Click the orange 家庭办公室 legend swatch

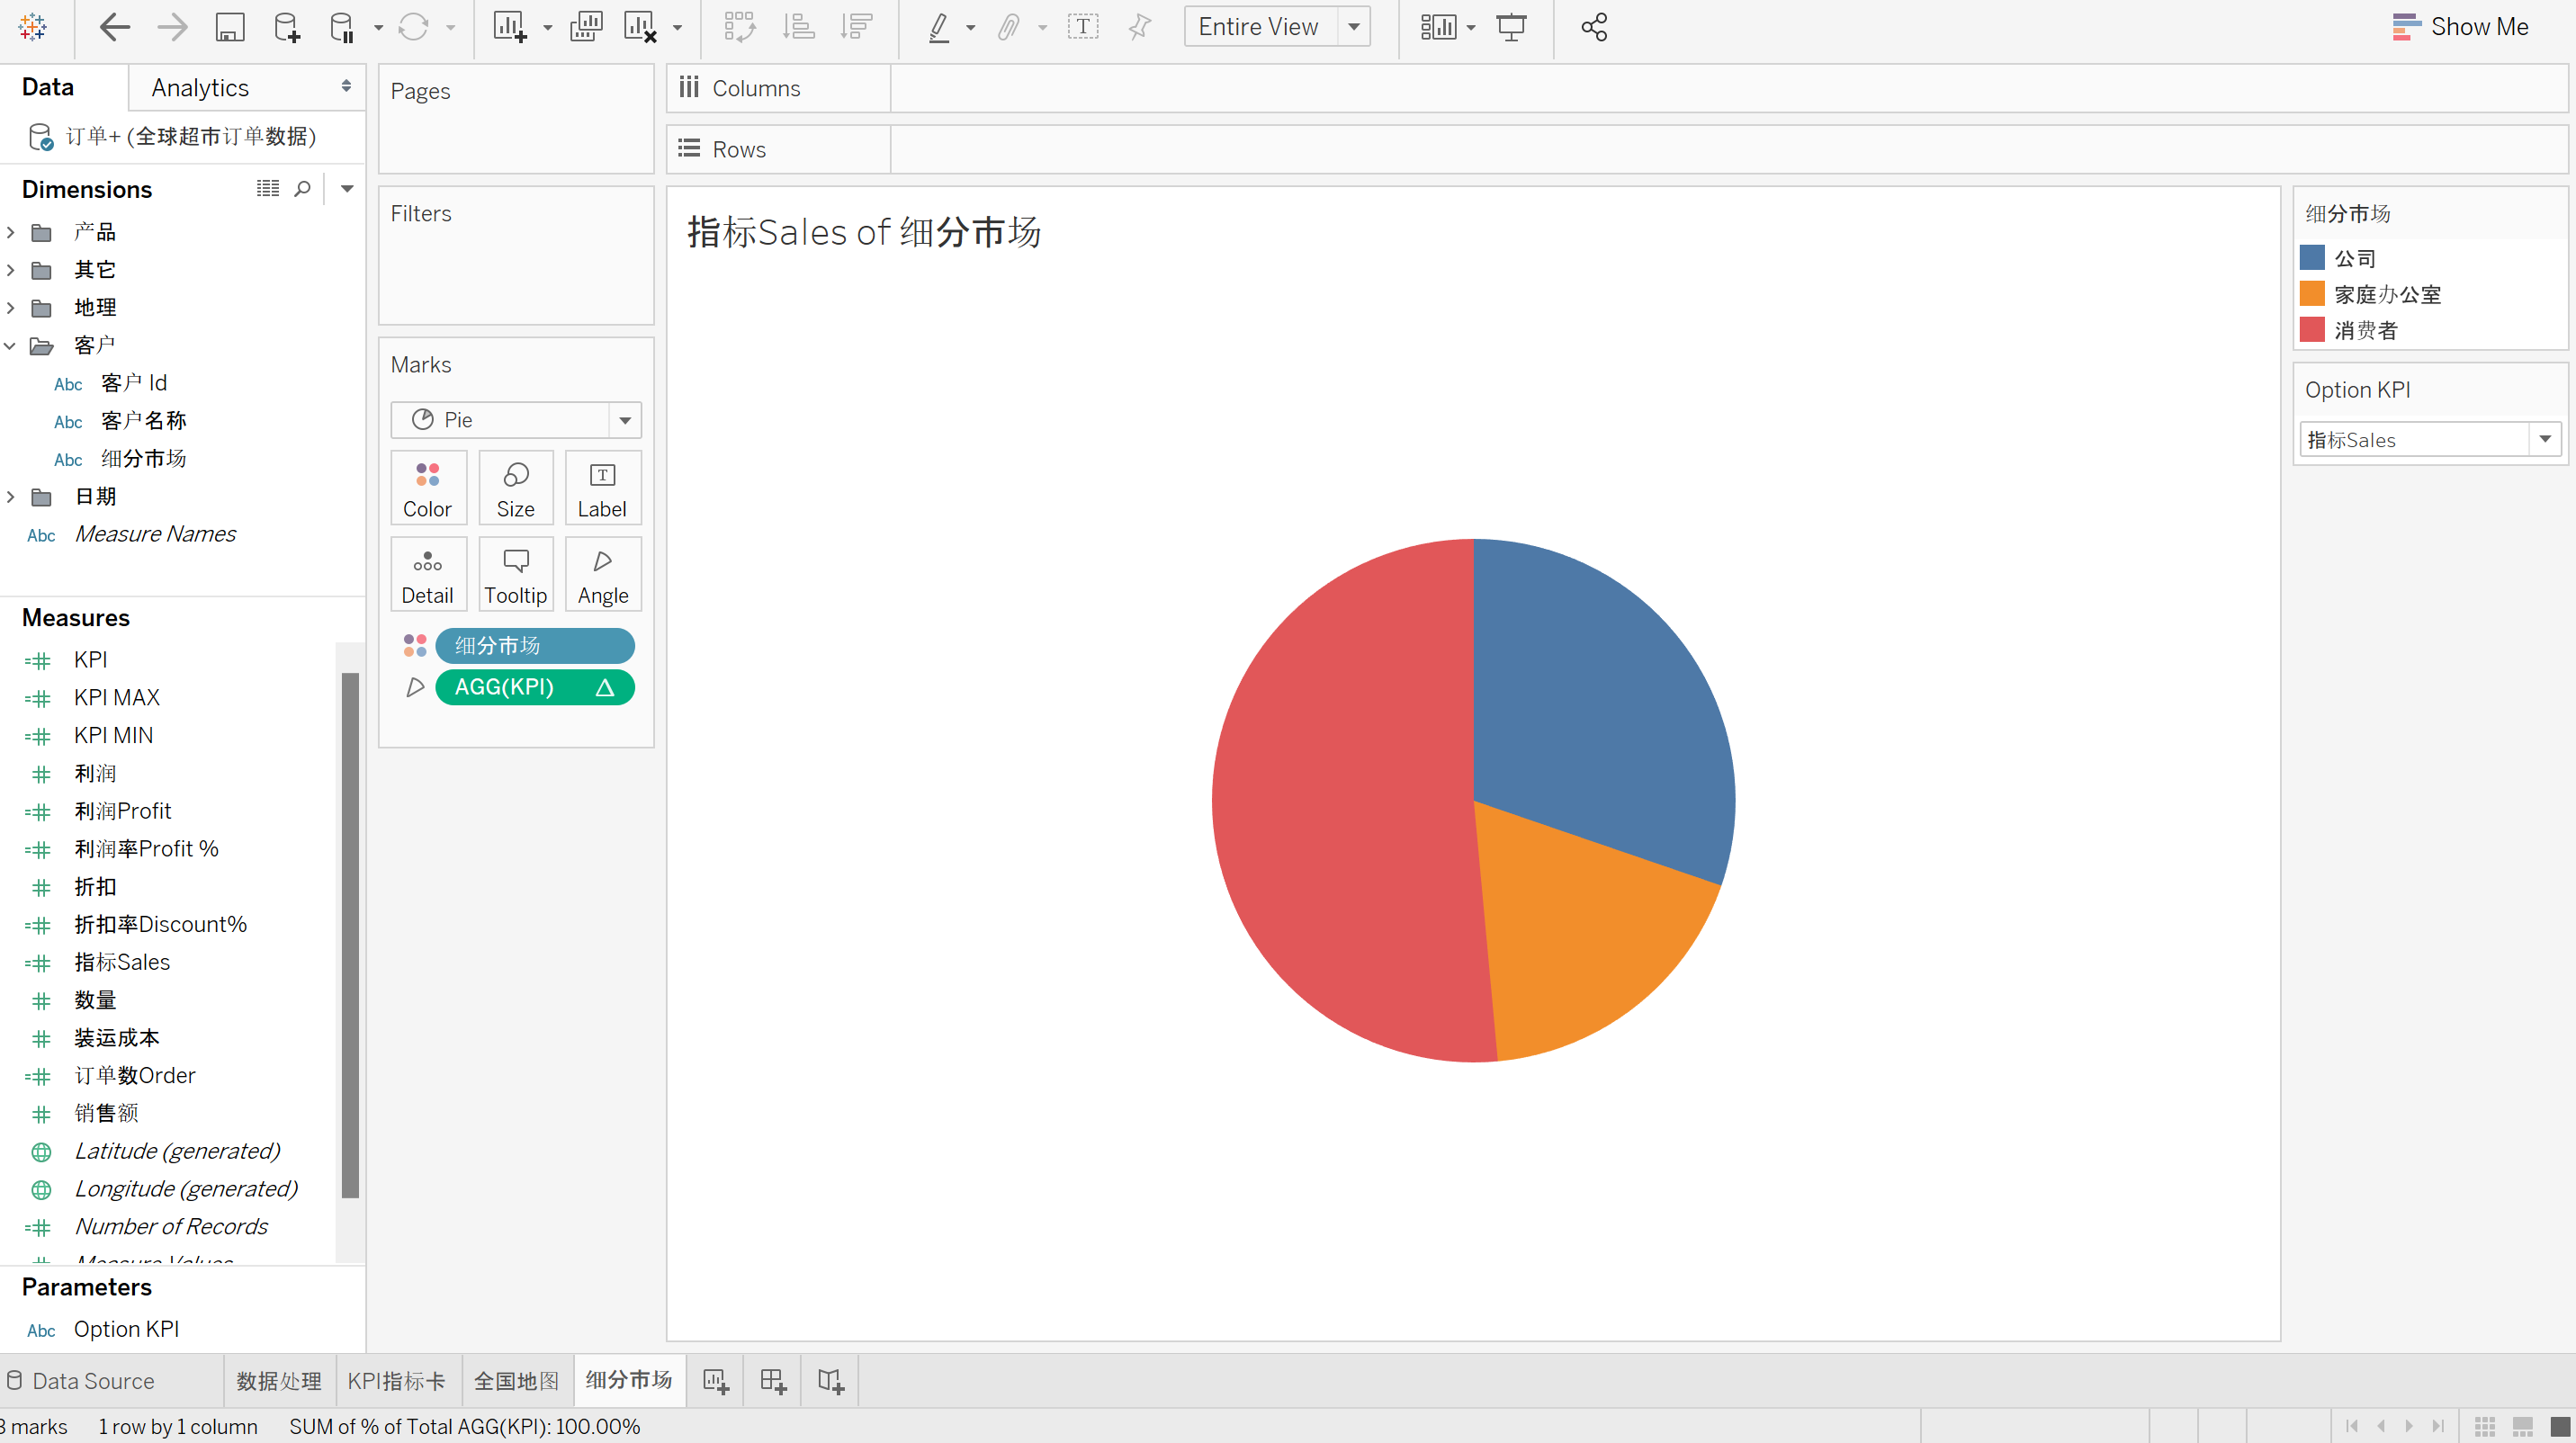[2312, 294]
